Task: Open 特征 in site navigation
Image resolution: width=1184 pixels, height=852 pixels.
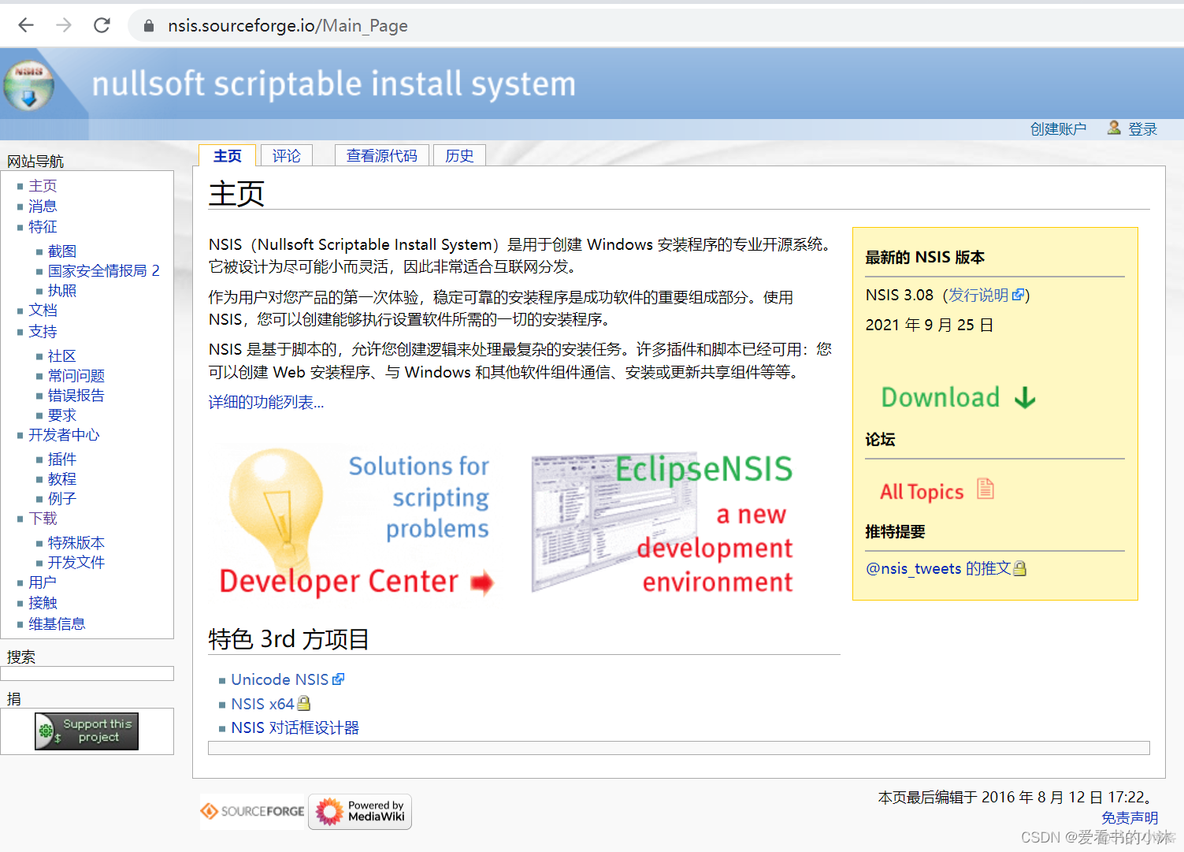Action: coord(42,227)
